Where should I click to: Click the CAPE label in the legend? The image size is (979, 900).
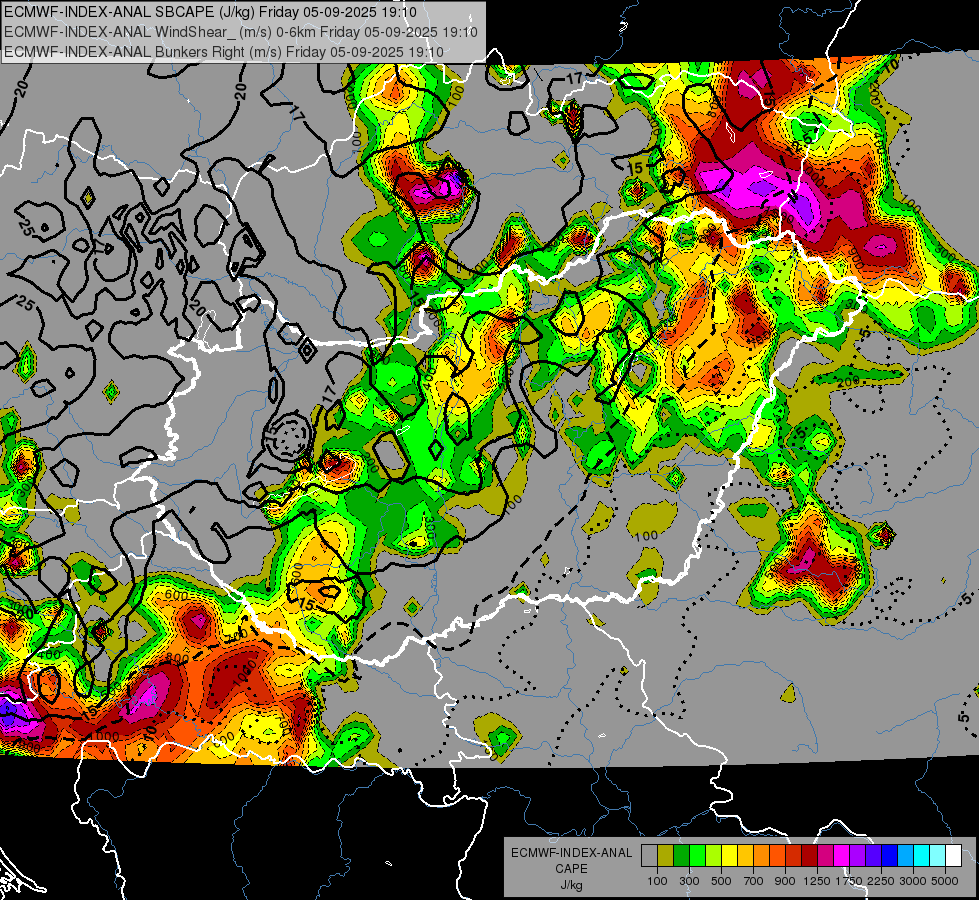(x=571, y=869)
